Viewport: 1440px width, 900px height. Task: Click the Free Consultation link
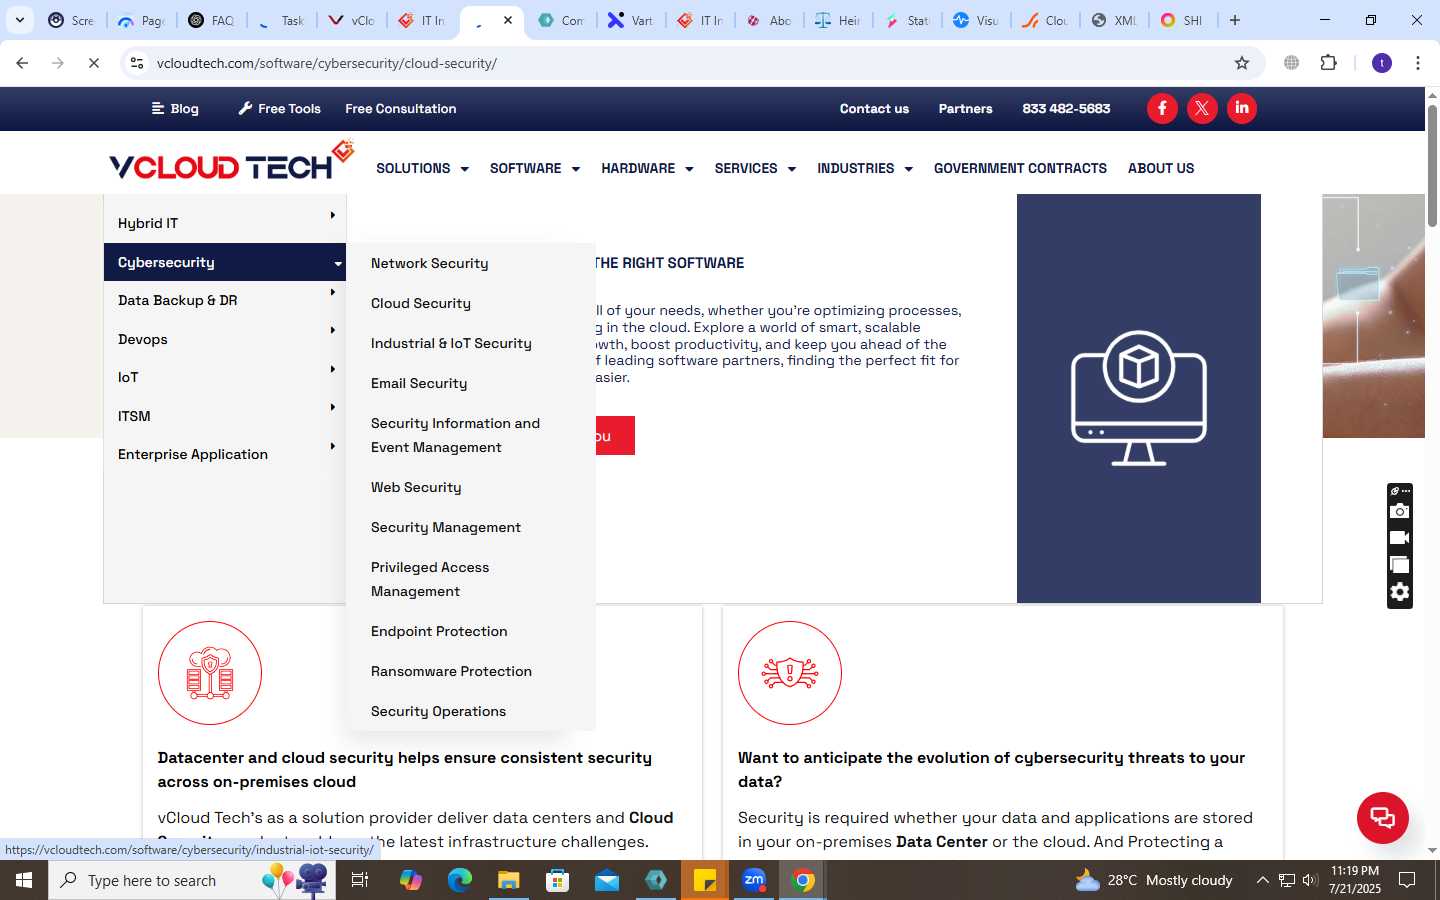[x=401, y=109]
